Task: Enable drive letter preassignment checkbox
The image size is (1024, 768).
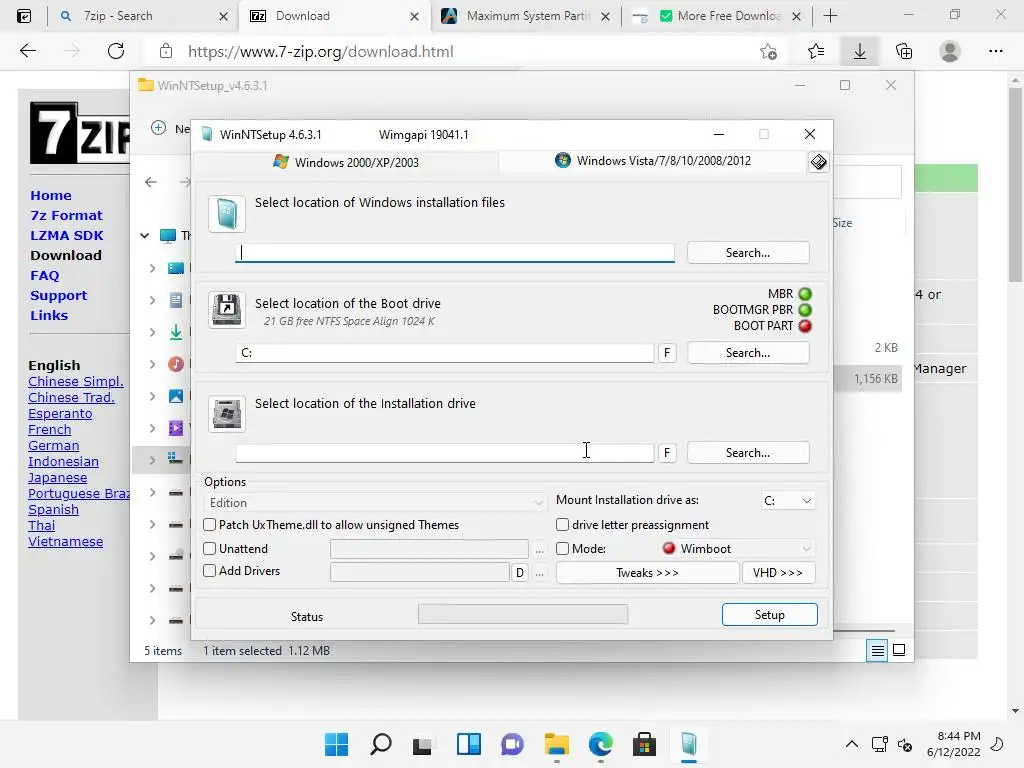Action: coord(562,525)
